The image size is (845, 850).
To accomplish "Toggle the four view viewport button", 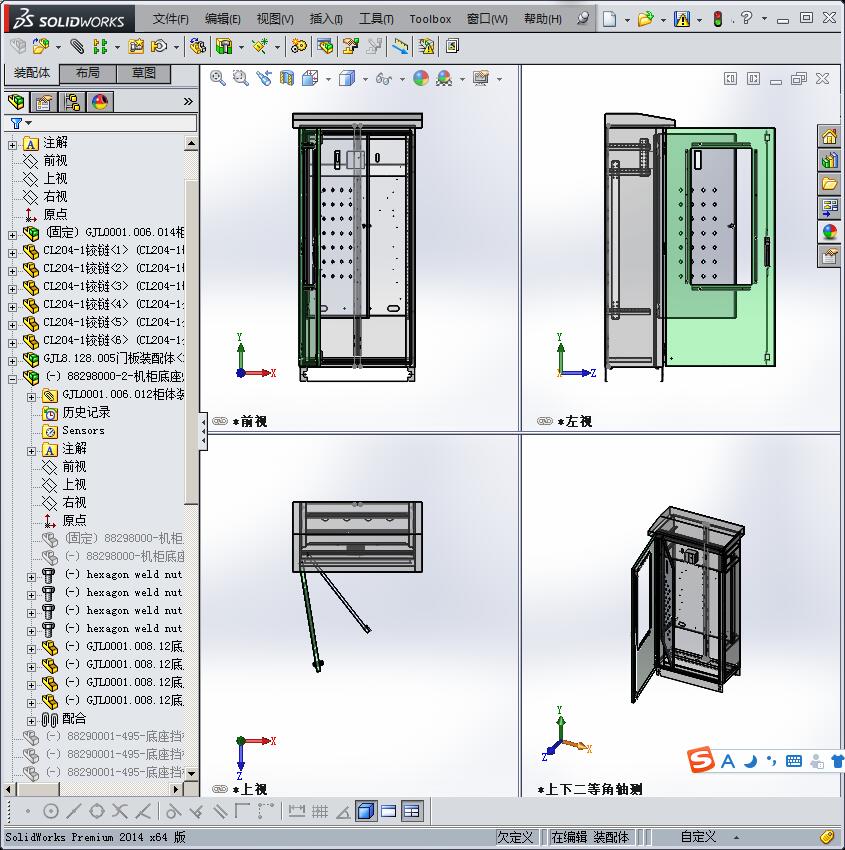I will [412, 812].
